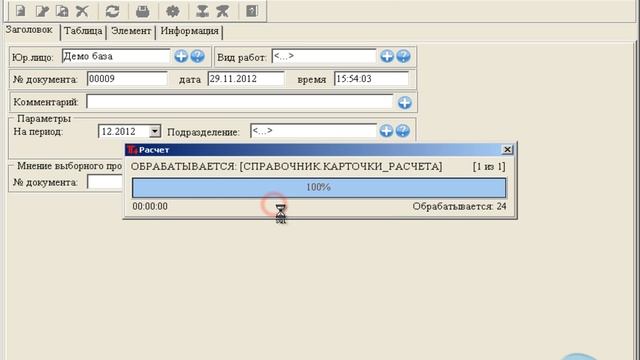Screen dimensions: 640x360
Task: Click the copy document toolbar icon
Action: [62, 11]
